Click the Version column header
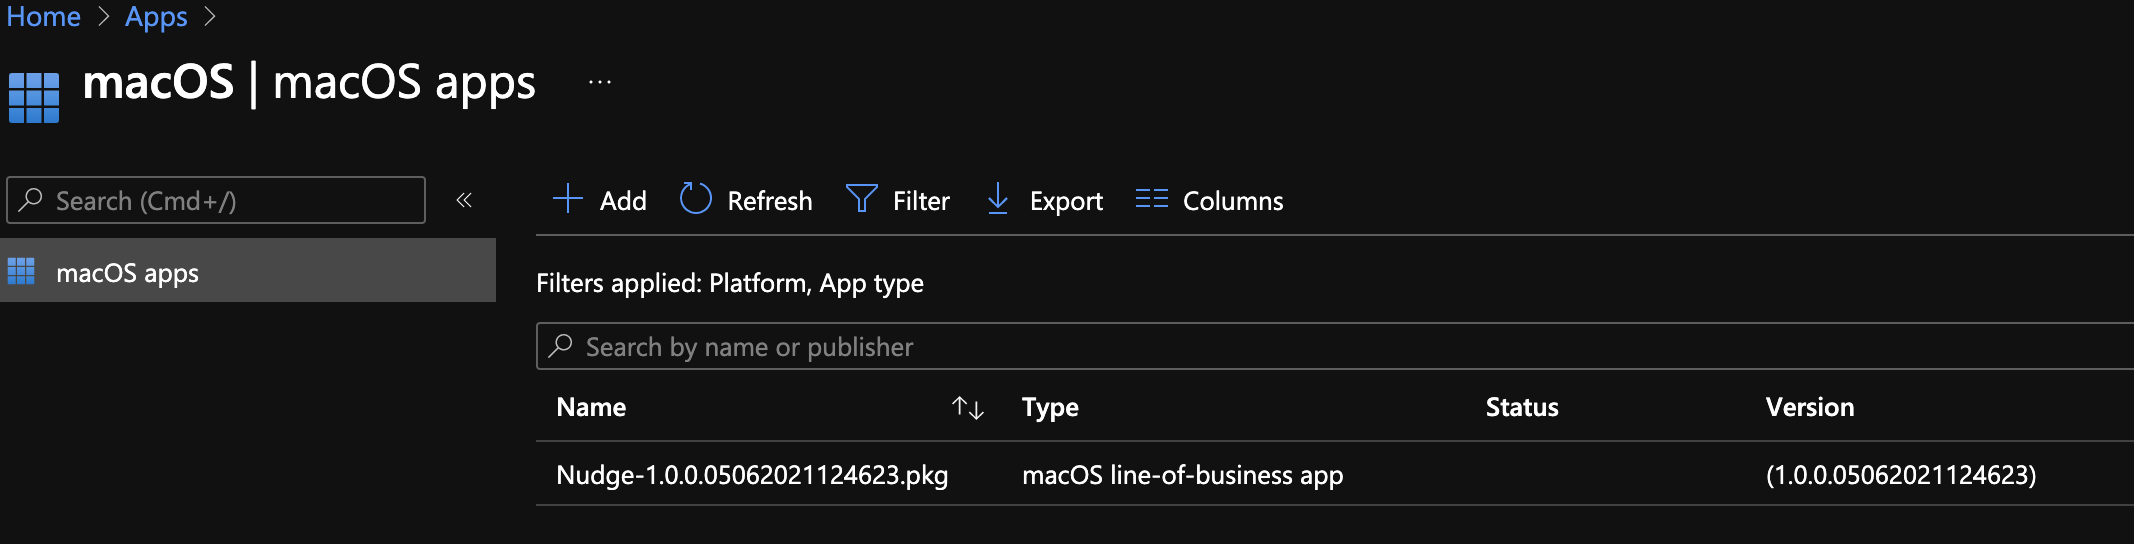Viewport: 2134px width, 544px height. (1809, 408)
